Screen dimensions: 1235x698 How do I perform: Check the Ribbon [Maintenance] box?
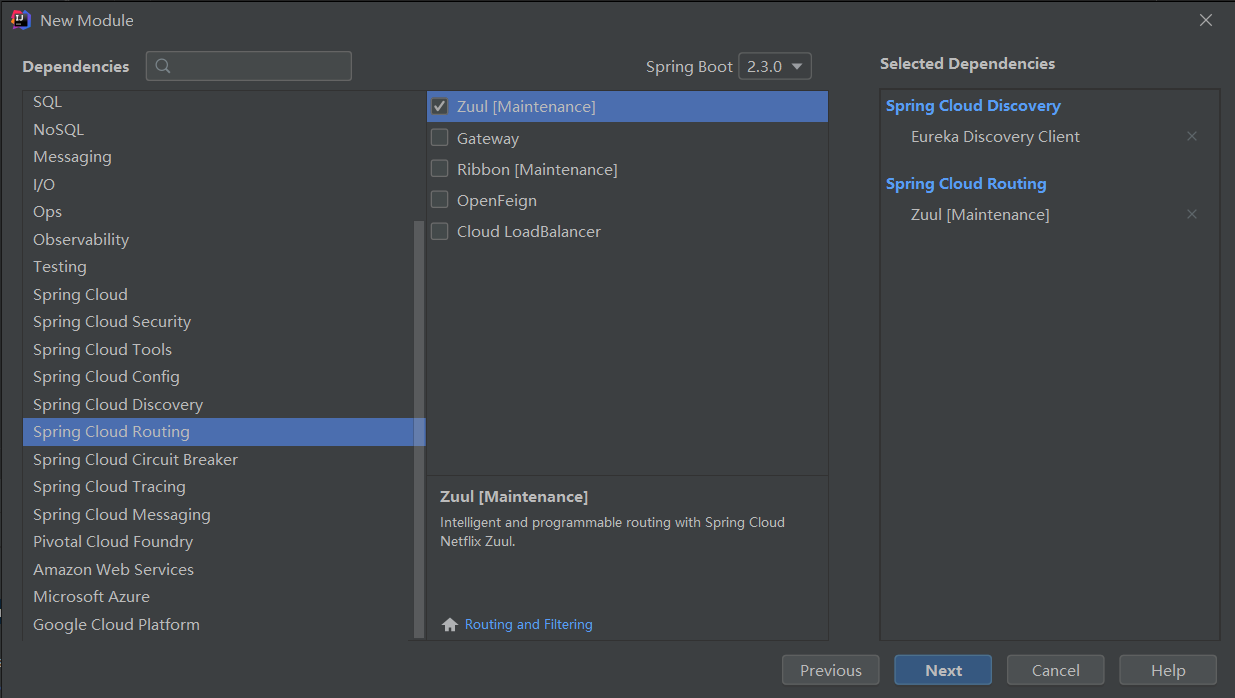pos(439,168)
